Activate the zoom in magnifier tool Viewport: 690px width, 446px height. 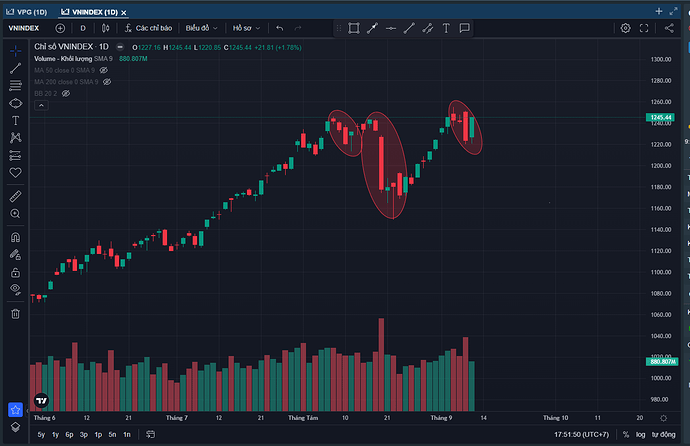click(16, 213)
